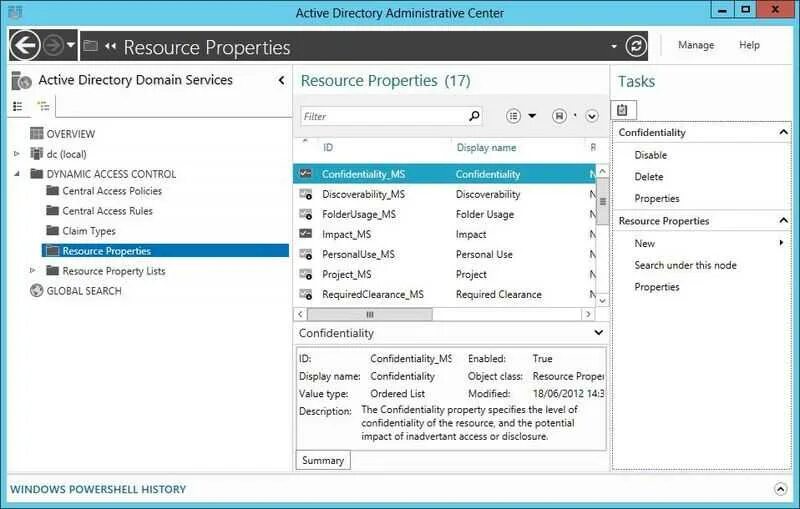Switch navigation to tree view icon
Image resolution: width=800 pixels, height=509 pixels.
tap(44, 106)
